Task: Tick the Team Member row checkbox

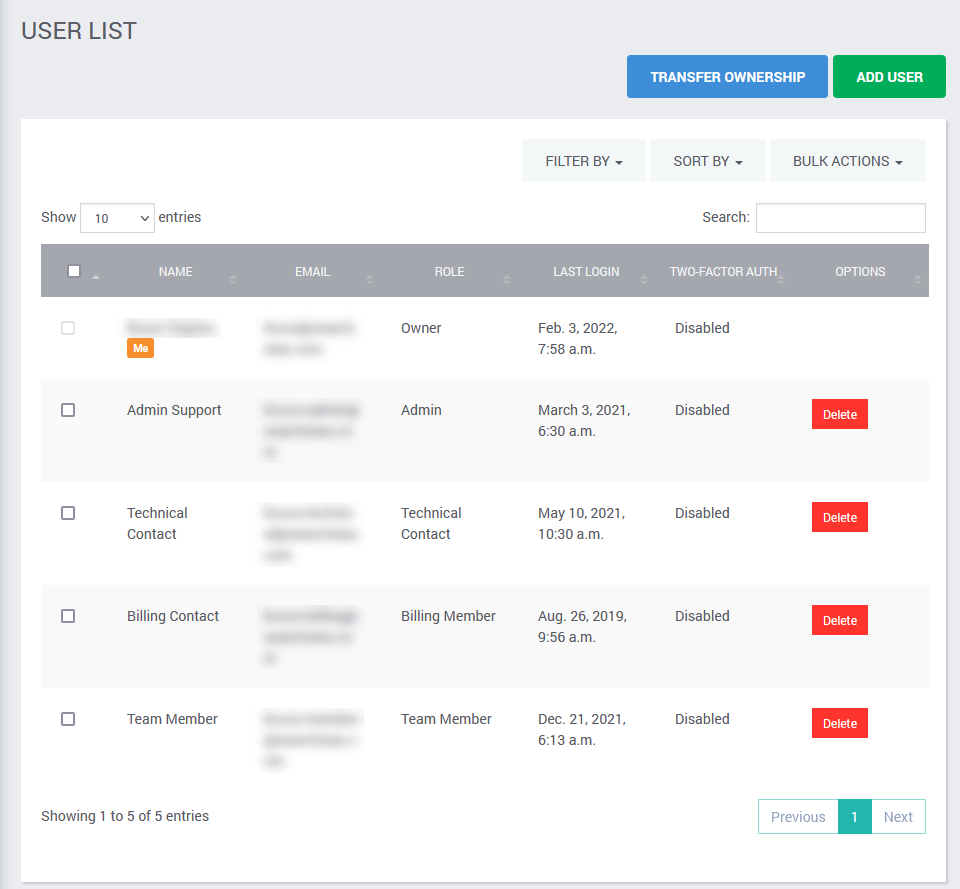Action: tap(68, 719)
